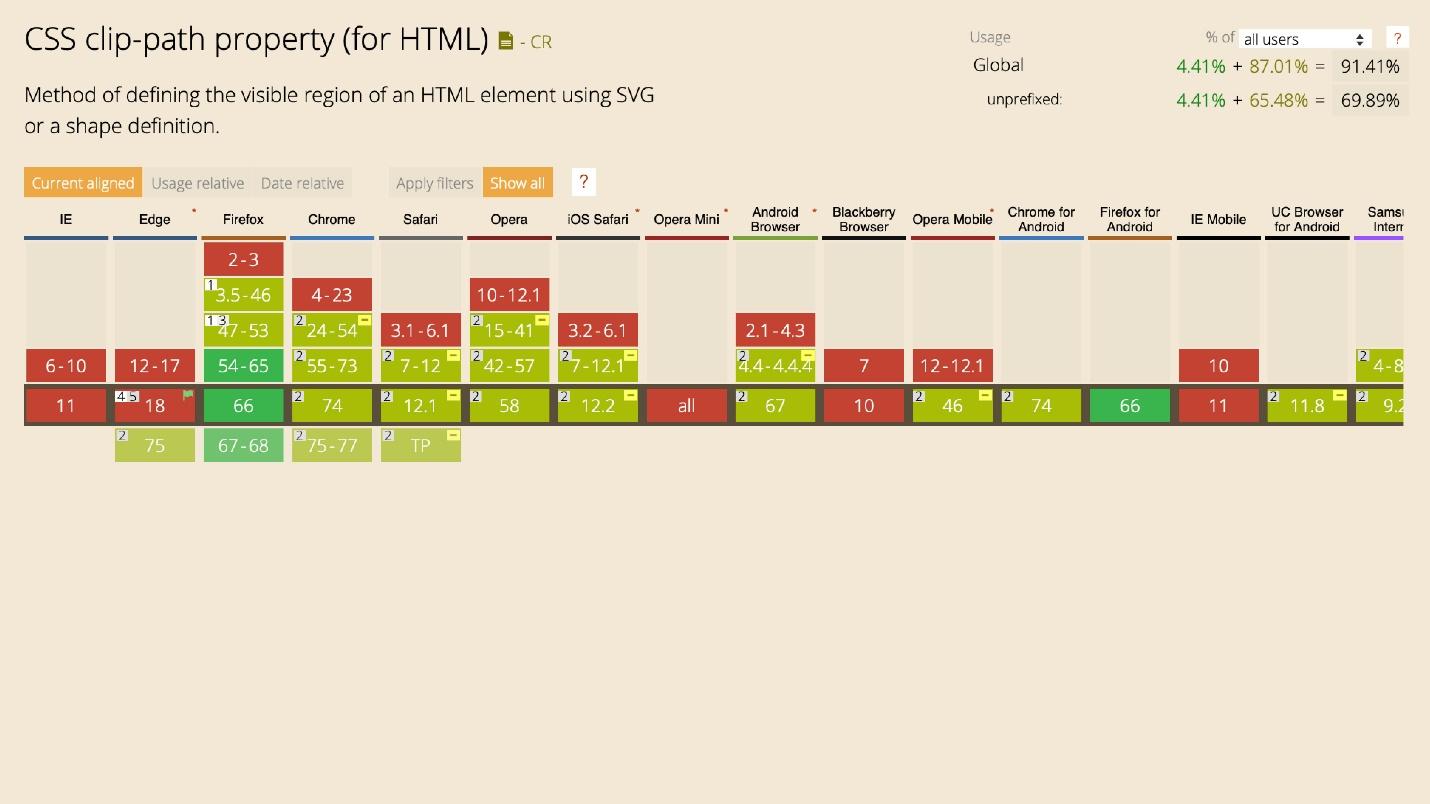This screenshot has height=804, width=1430.
Task: Open the spec document icon beside the title
Action: click(506, 41)
